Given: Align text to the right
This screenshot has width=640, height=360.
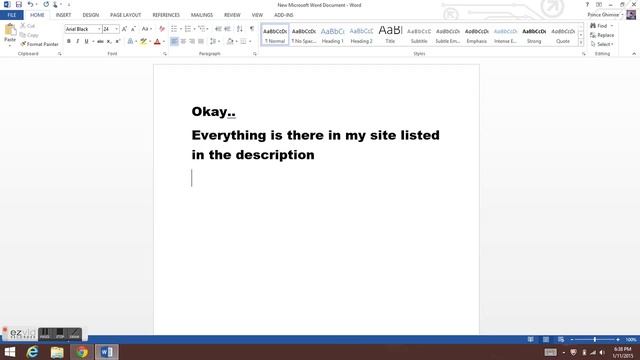Looking at the screenshot, I should [x=192, y=41].
